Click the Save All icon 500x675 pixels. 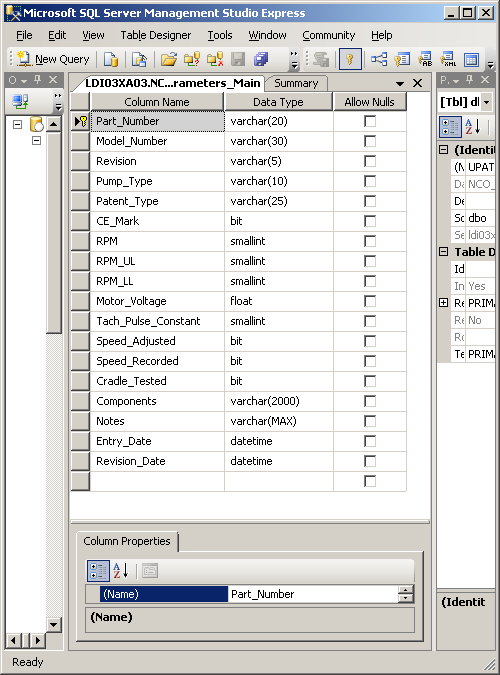pyautogui.click(x=261, y=59)
